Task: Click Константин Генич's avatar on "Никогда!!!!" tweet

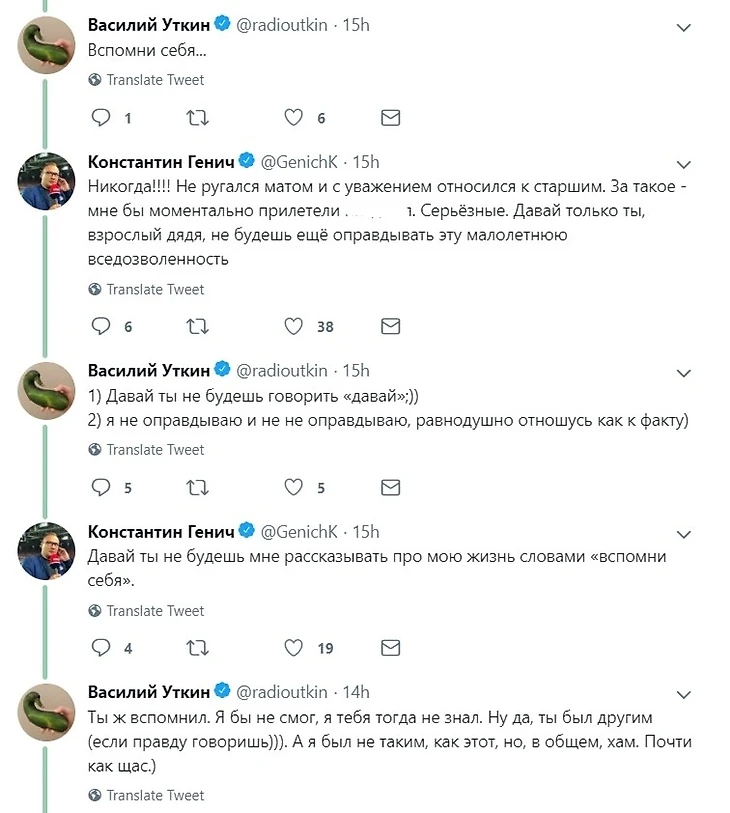Action: pyautogui.click(x=47, y=180)
